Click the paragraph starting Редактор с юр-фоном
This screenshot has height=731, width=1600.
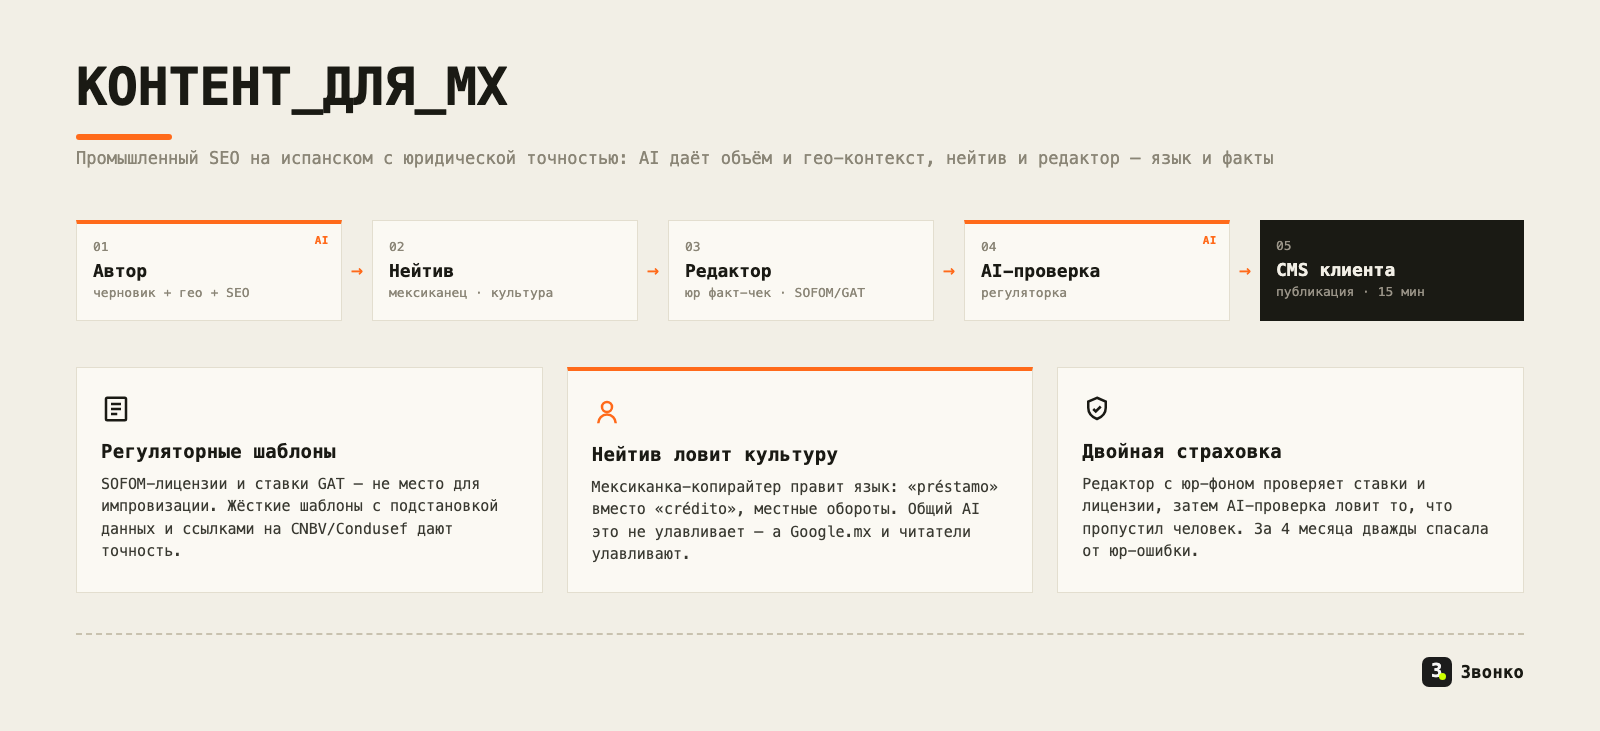1285,517
